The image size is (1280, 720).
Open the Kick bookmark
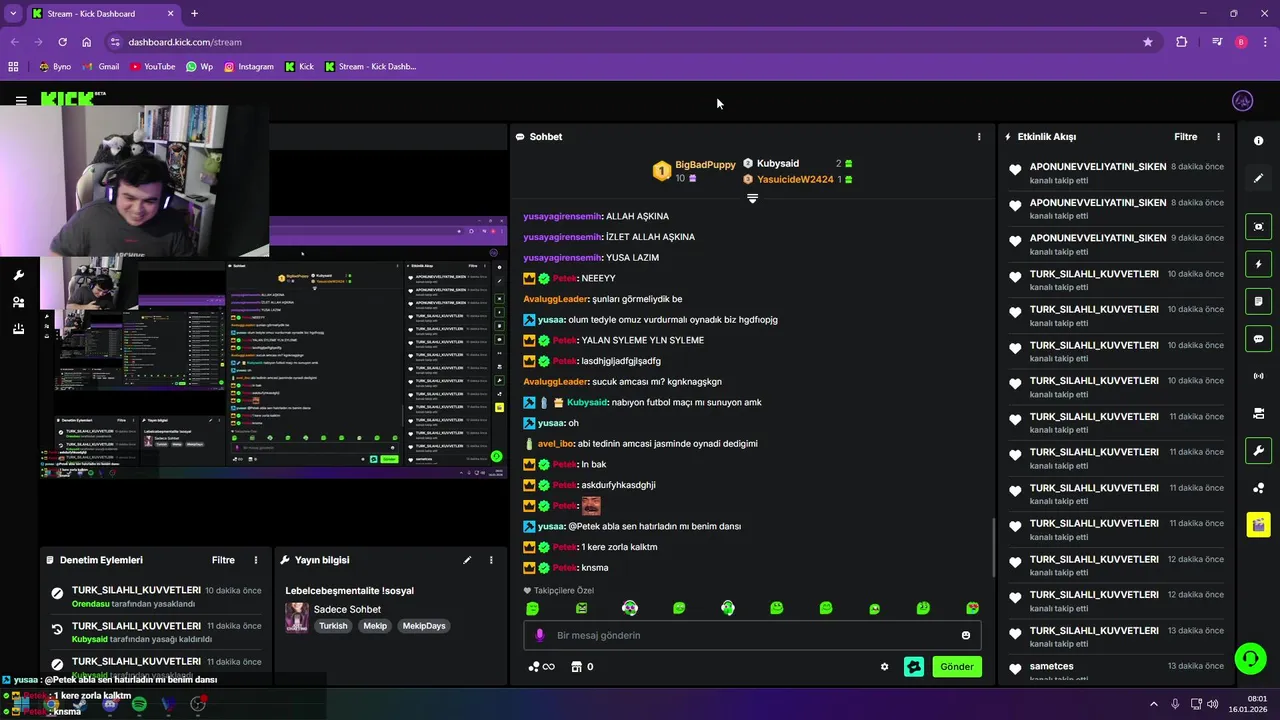click(299, 67)
